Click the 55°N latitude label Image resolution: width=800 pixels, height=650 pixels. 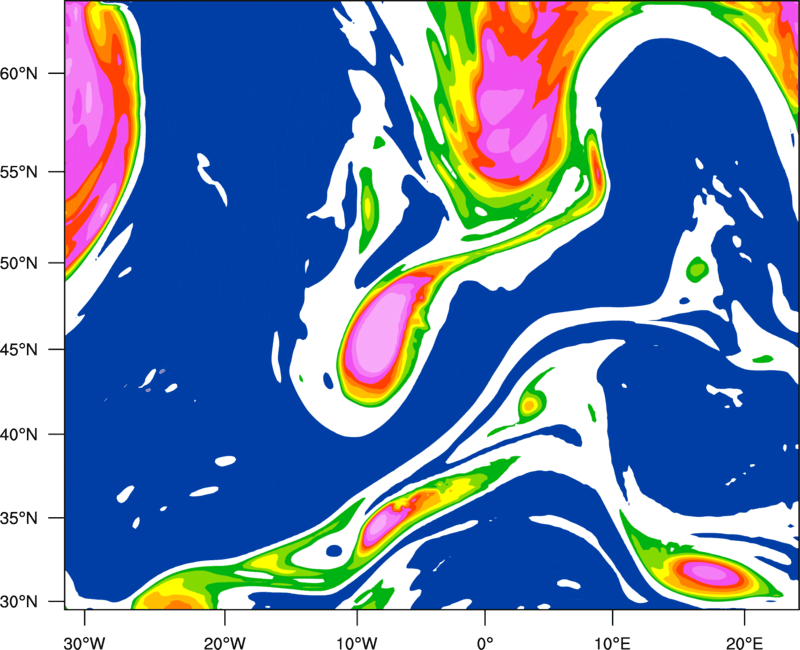point(19,171)
